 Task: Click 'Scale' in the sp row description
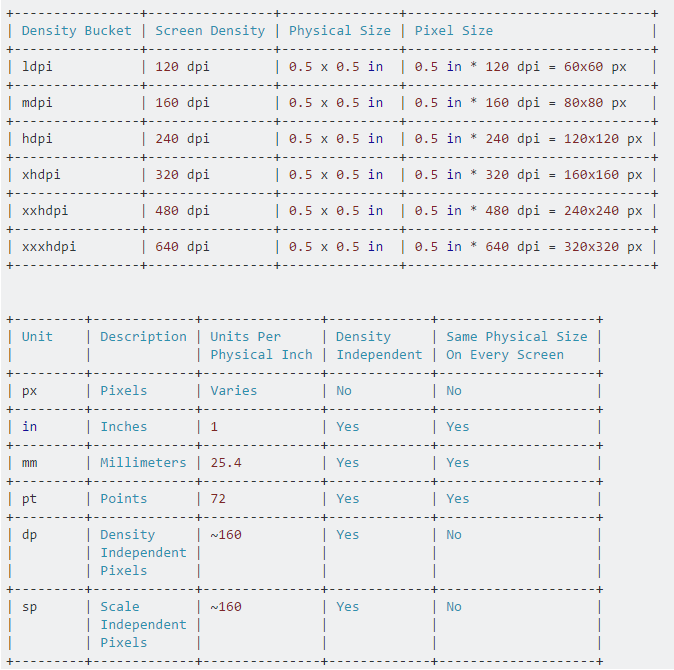coord(119,607)
